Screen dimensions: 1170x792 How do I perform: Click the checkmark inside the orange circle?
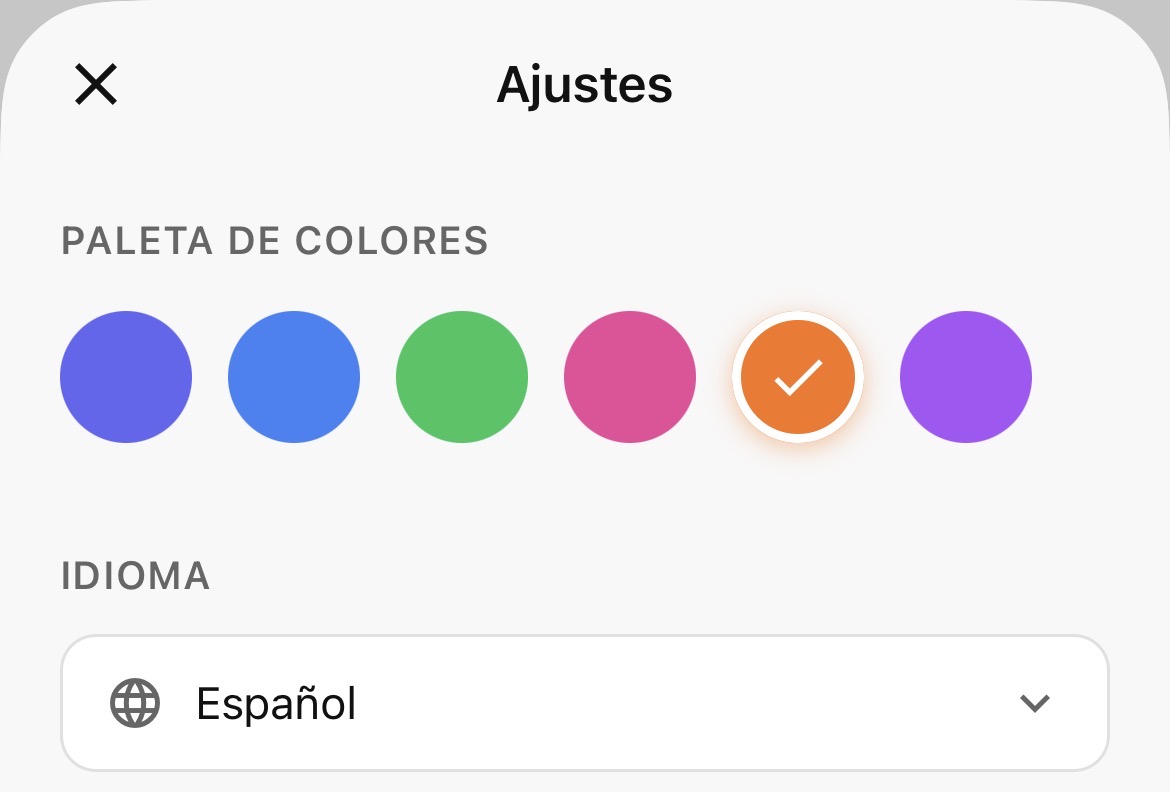coord(797,377)
